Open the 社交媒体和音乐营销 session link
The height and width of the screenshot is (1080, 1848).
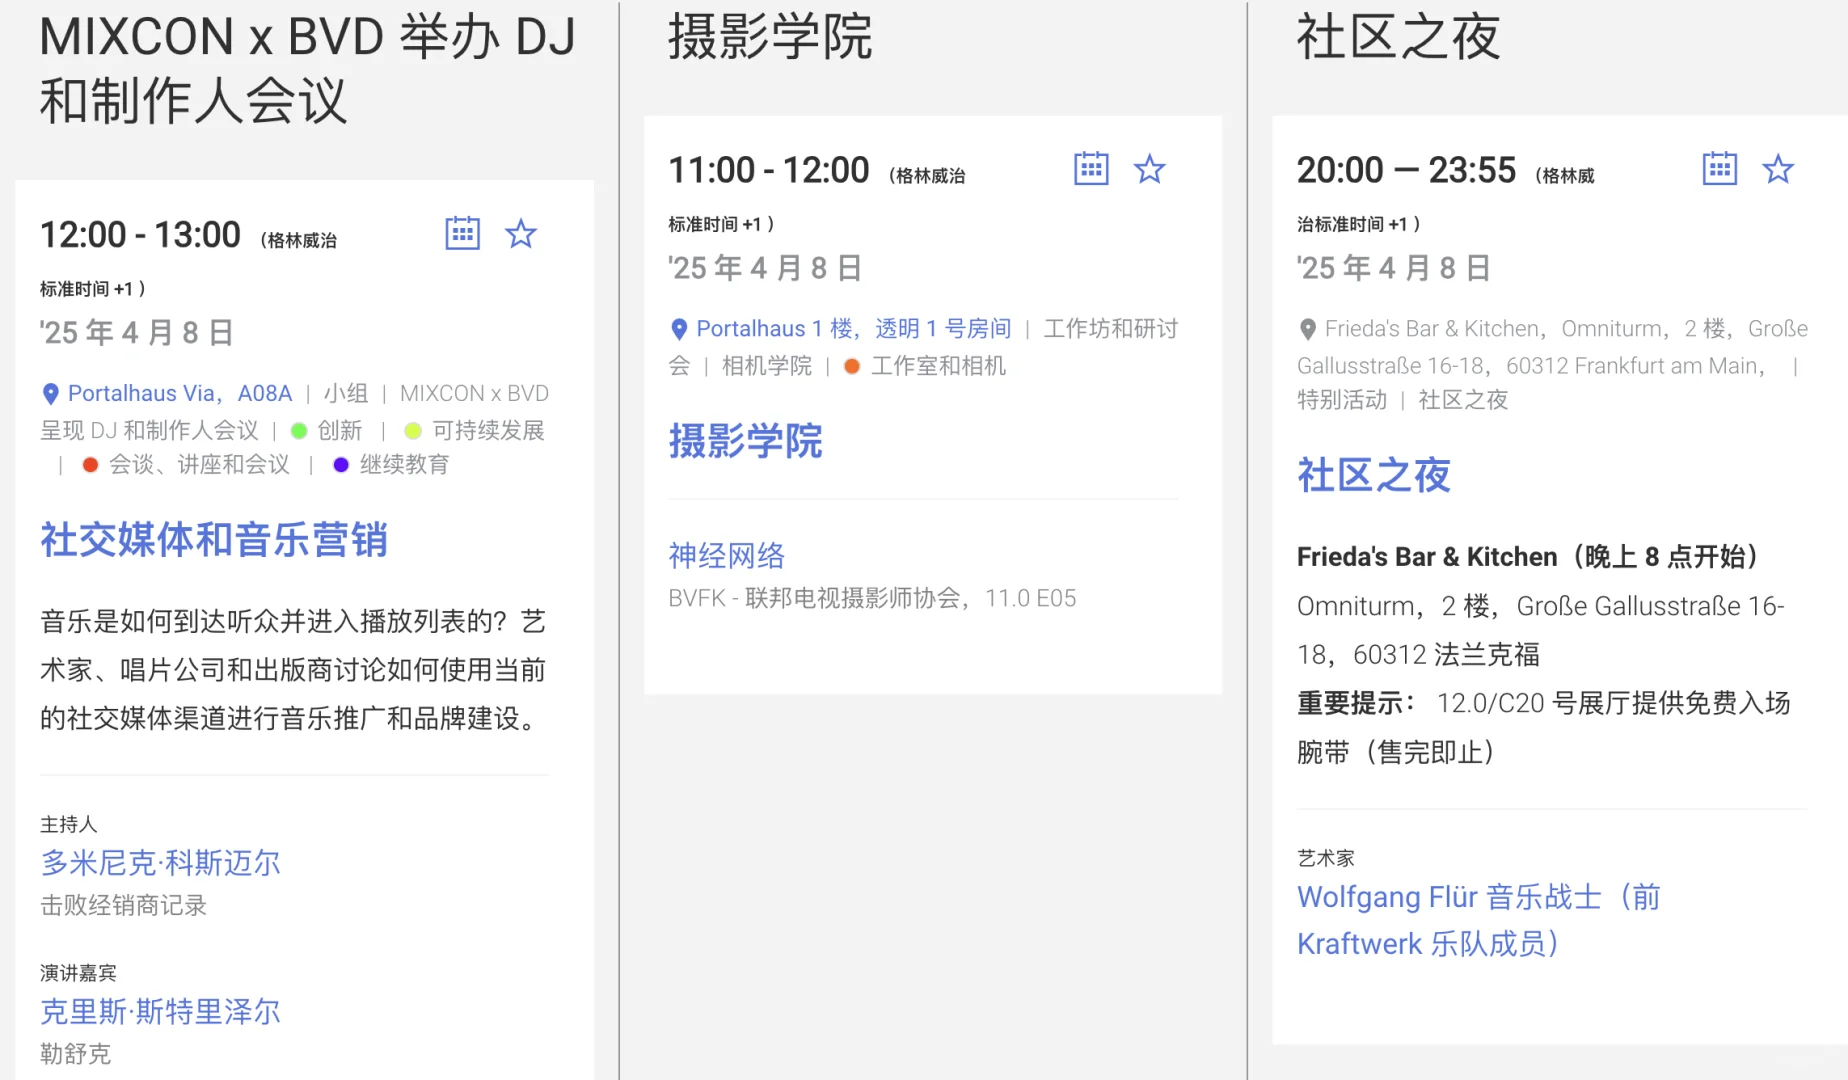pos(213,539)
